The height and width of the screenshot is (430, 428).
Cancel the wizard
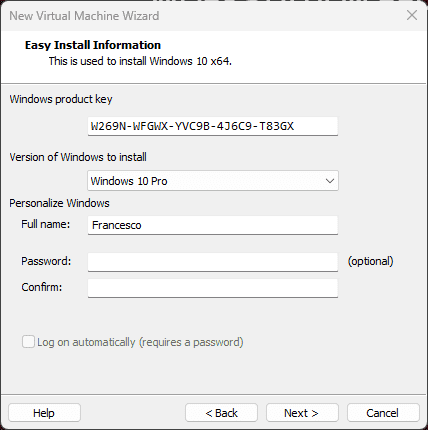click(x=383, y=413)
